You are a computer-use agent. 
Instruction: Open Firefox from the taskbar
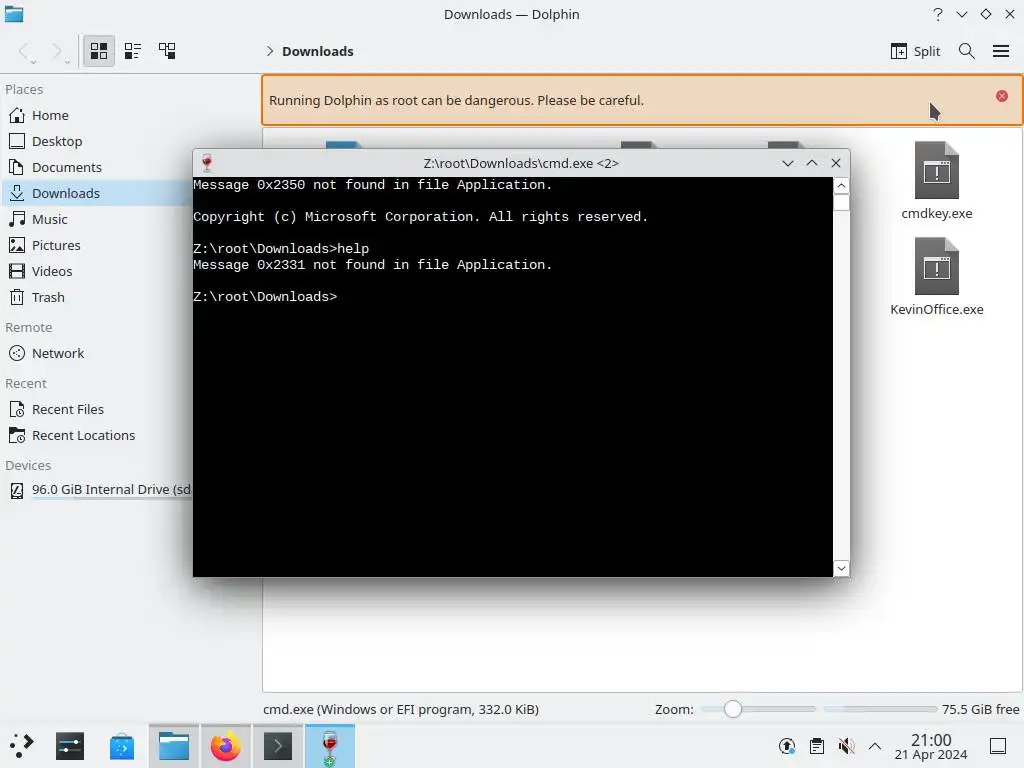(225, 746)
